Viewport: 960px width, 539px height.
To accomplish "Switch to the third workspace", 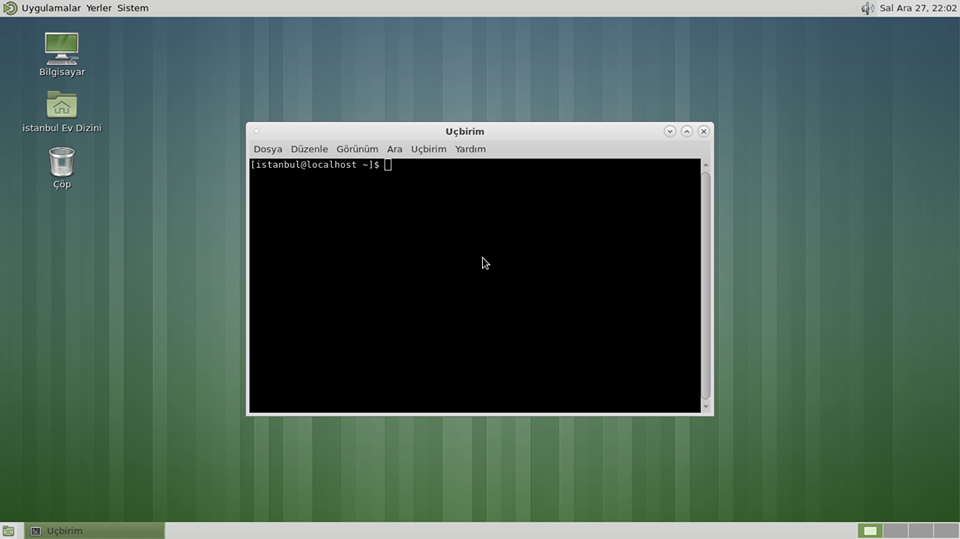I will coord(920,531).
